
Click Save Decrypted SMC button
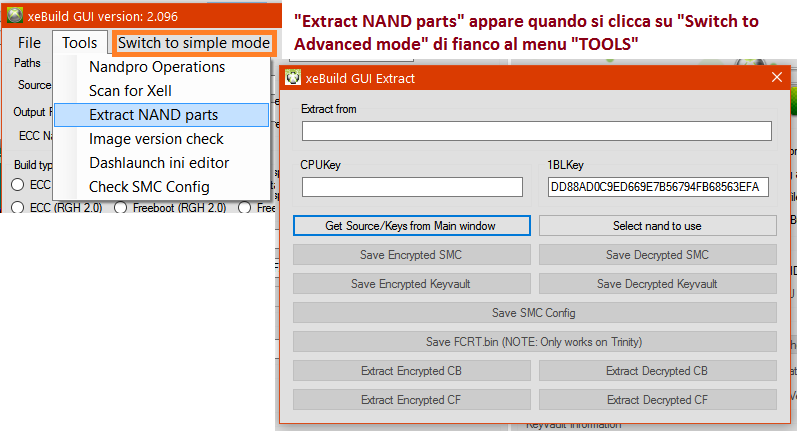pos(658,254)
